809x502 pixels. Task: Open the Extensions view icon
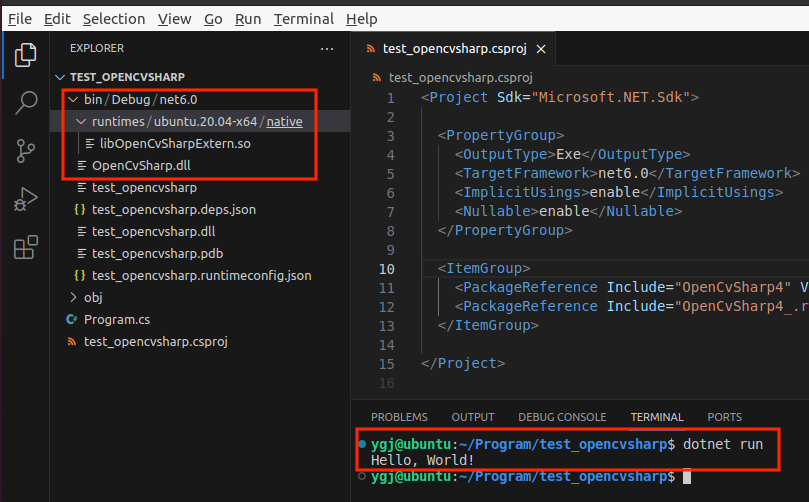25,247
